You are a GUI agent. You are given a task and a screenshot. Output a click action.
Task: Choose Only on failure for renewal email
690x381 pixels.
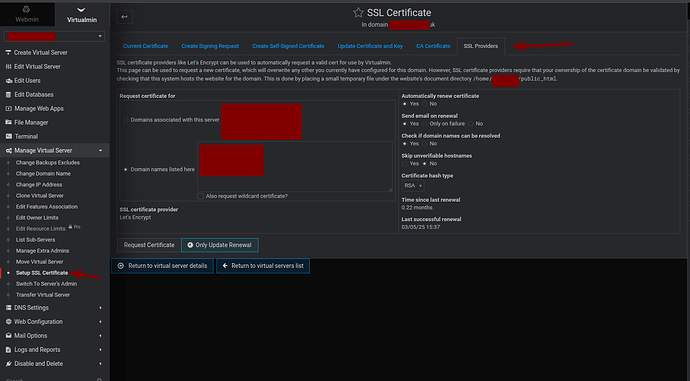tap(425, 124)
